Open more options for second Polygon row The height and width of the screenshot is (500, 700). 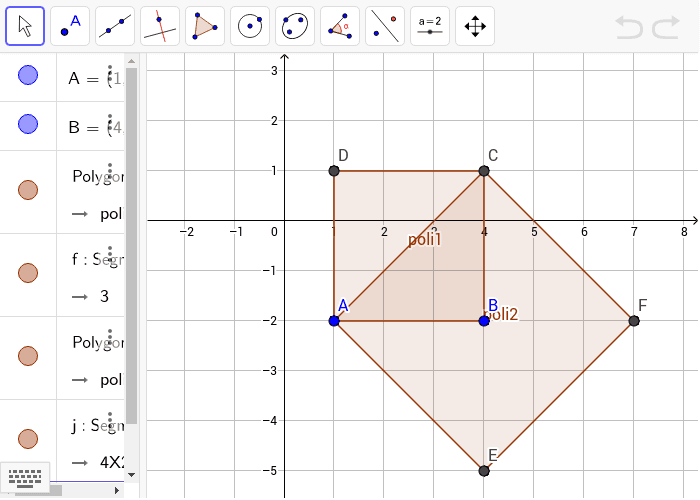click(110, 338)
